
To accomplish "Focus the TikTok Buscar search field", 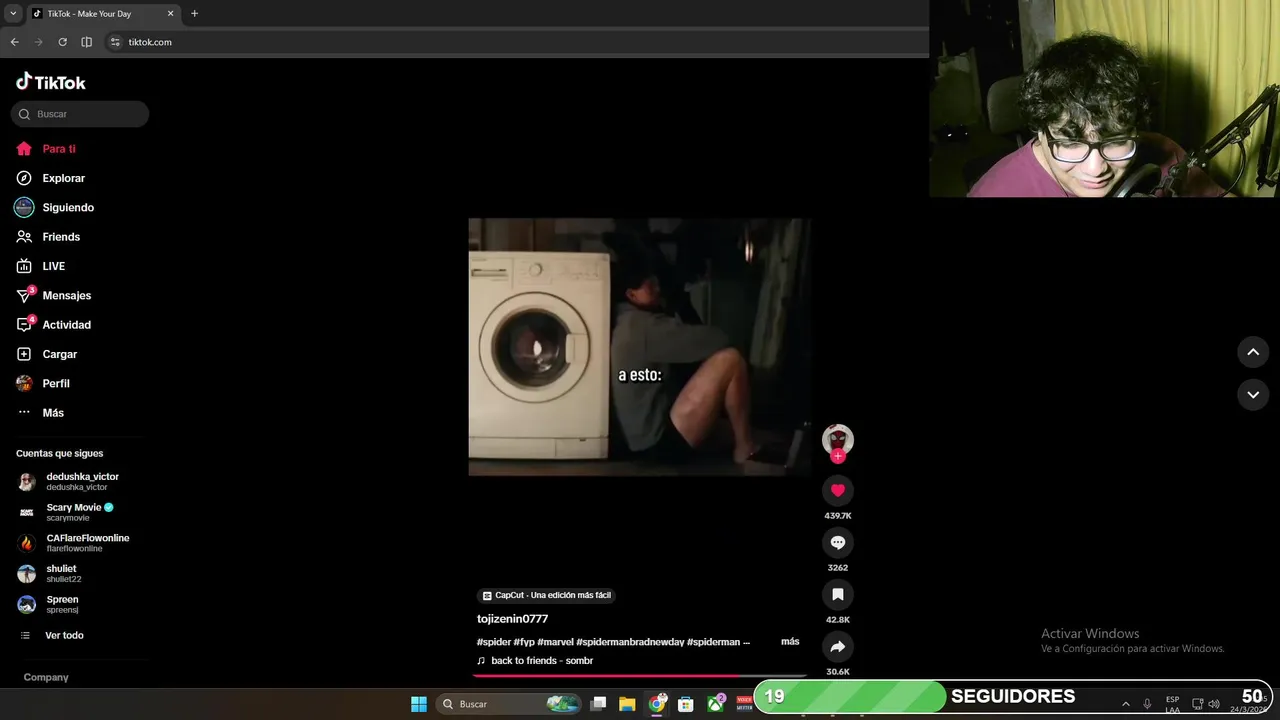I will (80, 114).
